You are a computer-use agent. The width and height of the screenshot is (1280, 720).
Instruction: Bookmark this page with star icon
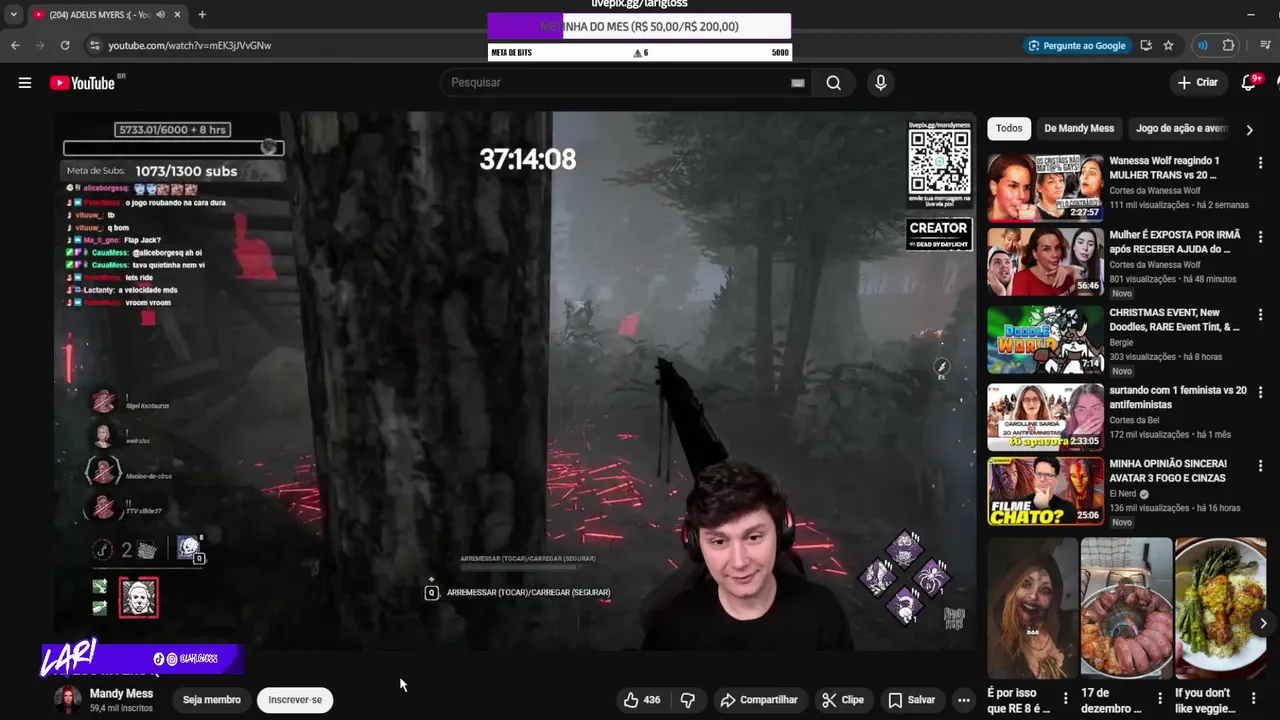point(1168,45)
